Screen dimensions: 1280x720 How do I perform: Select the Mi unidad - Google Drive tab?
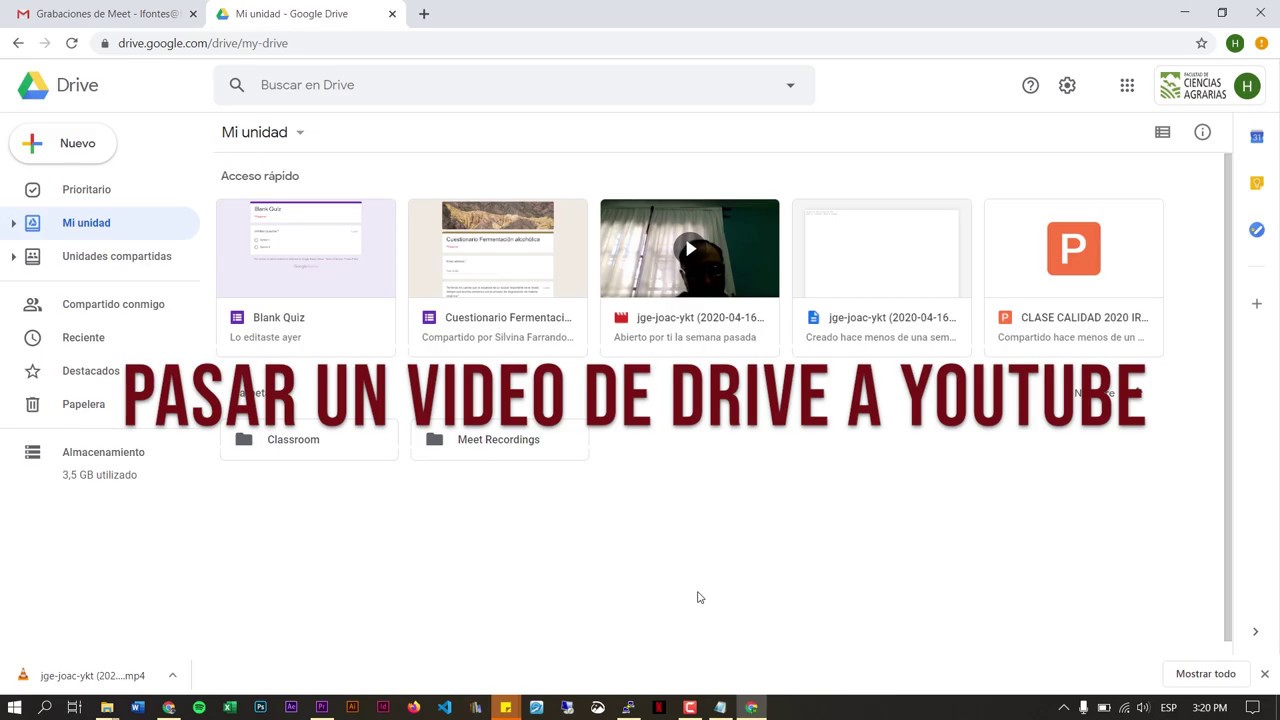[305, 14]
